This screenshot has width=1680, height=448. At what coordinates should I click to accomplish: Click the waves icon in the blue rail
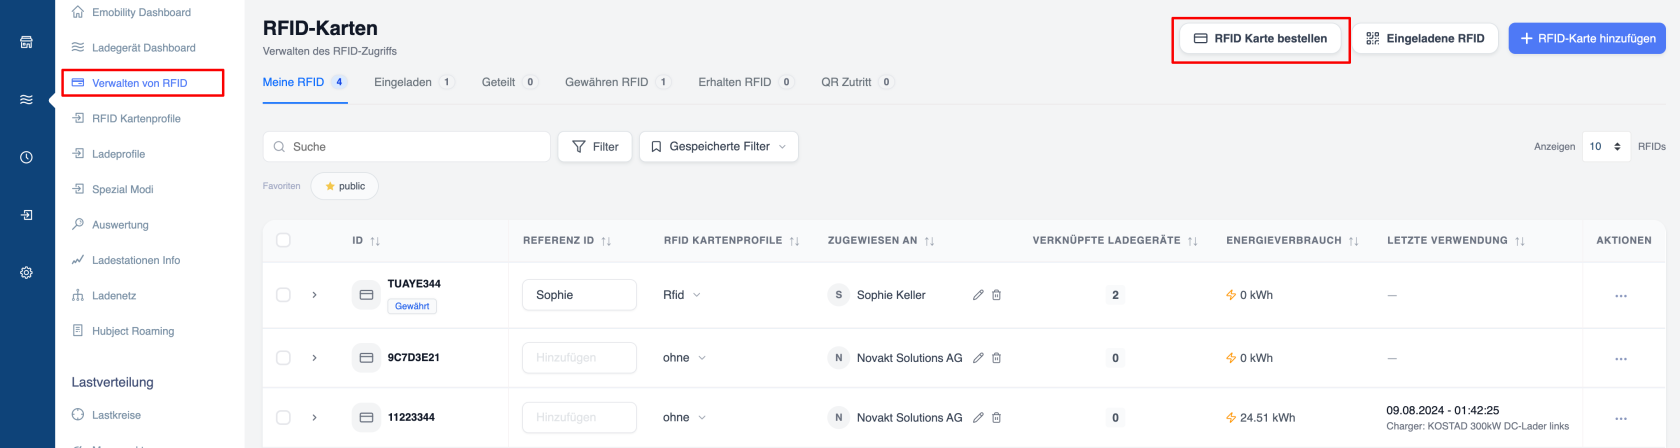click(x=26, y=99)
